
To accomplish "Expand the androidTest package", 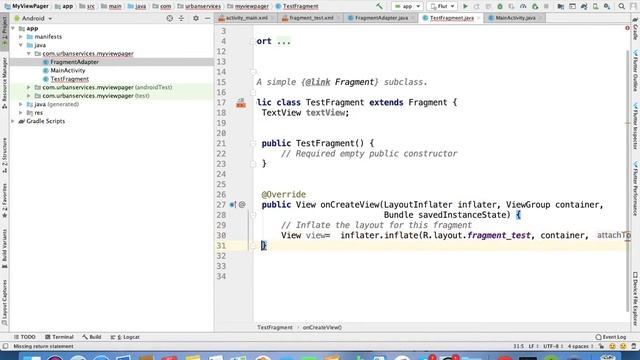I will (x=29, y=87).
